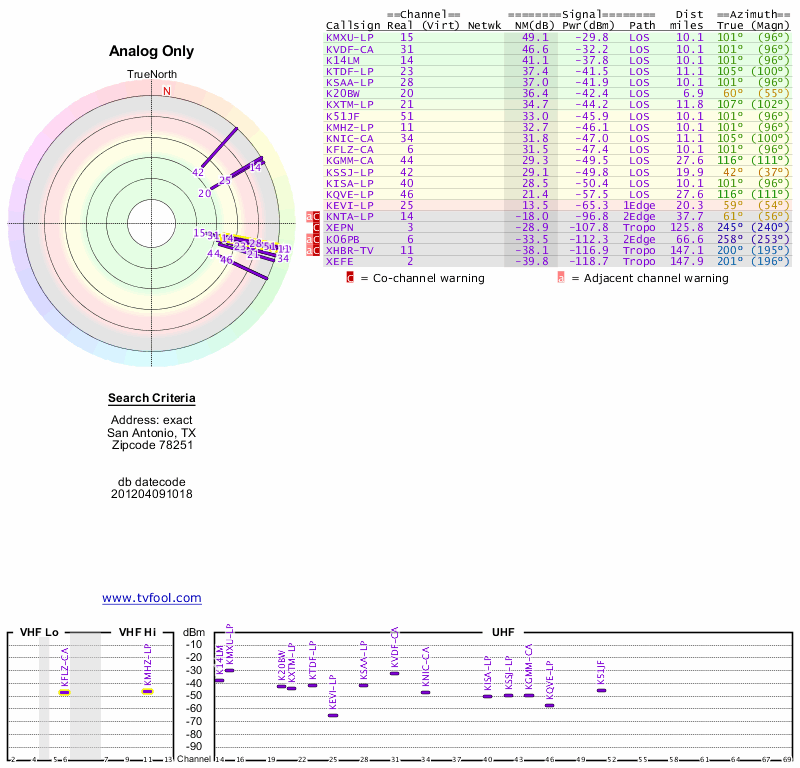Click the Analog Only title

(x=152, y=51)
